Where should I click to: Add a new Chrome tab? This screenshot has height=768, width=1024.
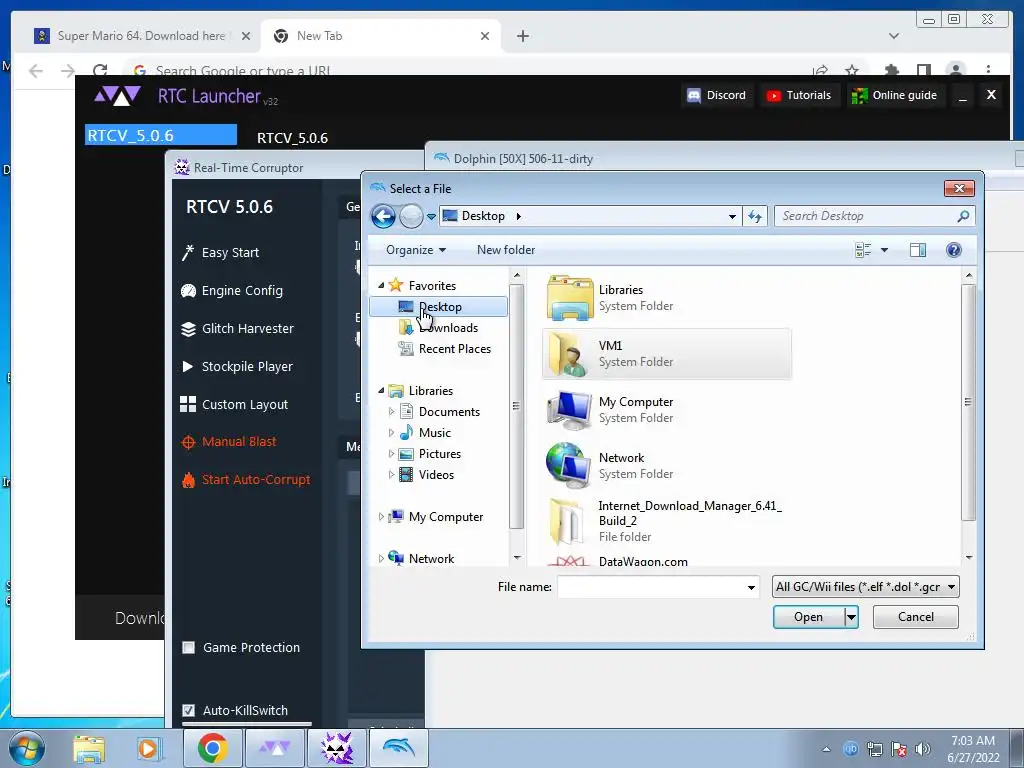coord(523,36)
